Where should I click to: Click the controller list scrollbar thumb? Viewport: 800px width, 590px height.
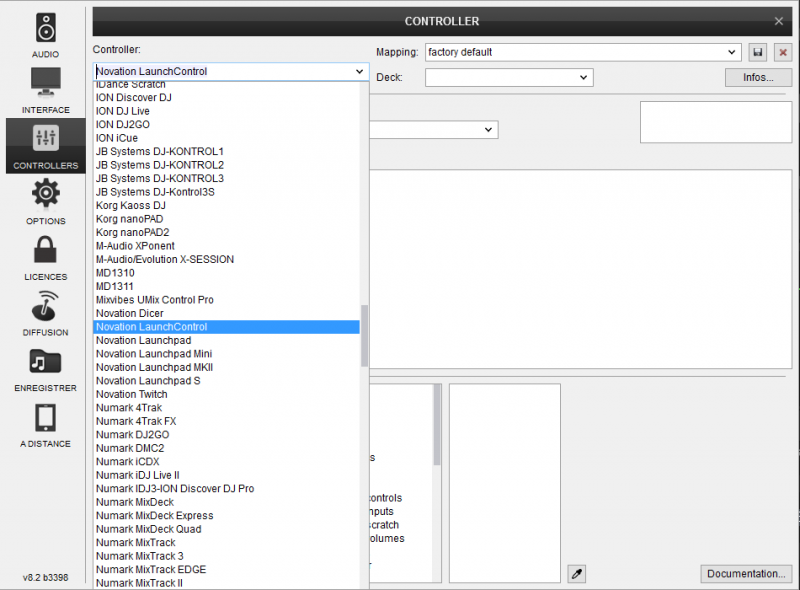(364, 335)
